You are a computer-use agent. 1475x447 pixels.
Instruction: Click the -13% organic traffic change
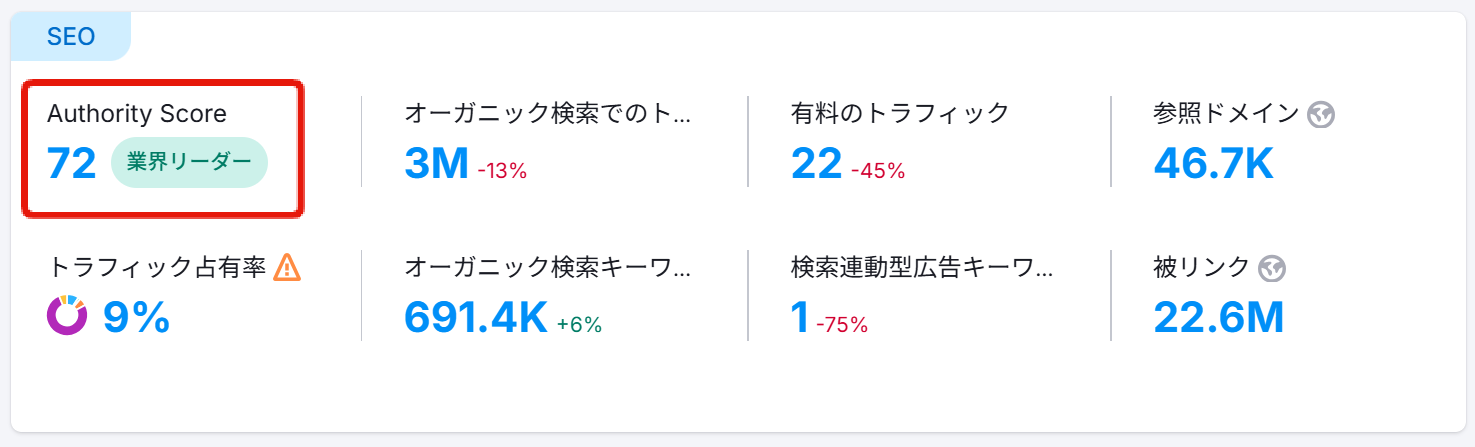[x=502, y=171]
